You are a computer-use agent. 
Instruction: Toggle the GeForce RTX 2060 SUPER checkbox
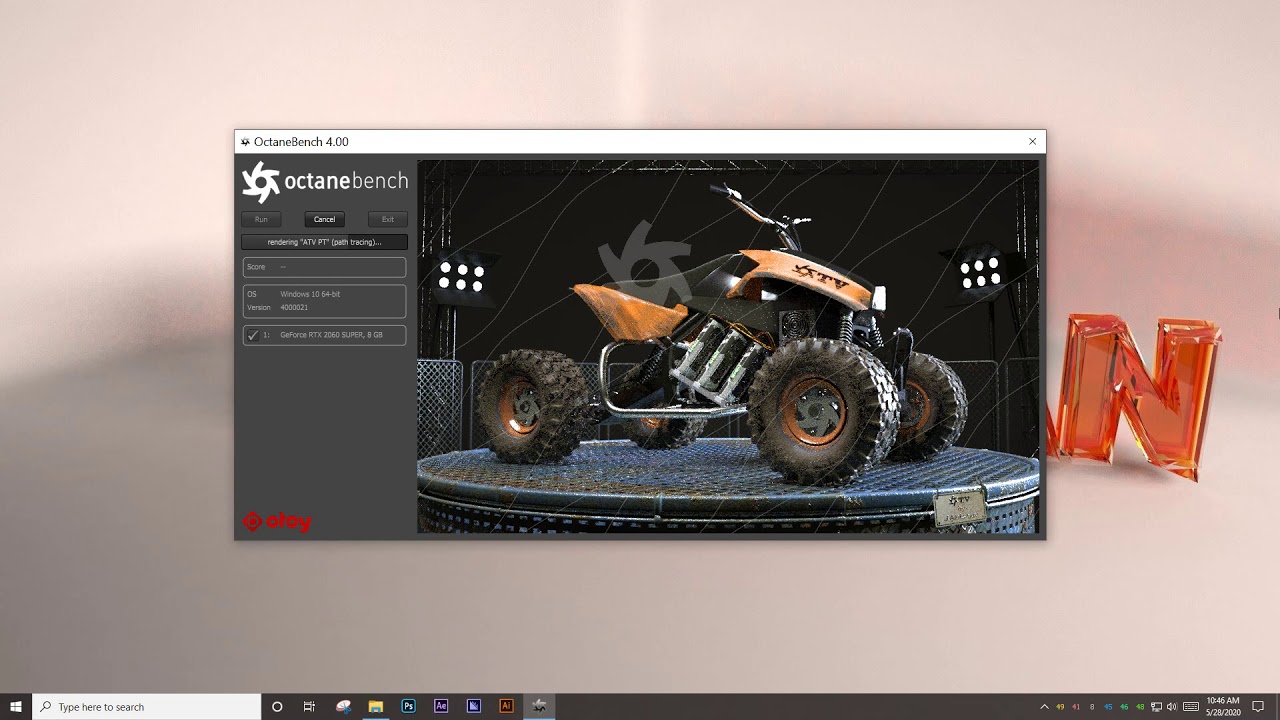[253, 335]
